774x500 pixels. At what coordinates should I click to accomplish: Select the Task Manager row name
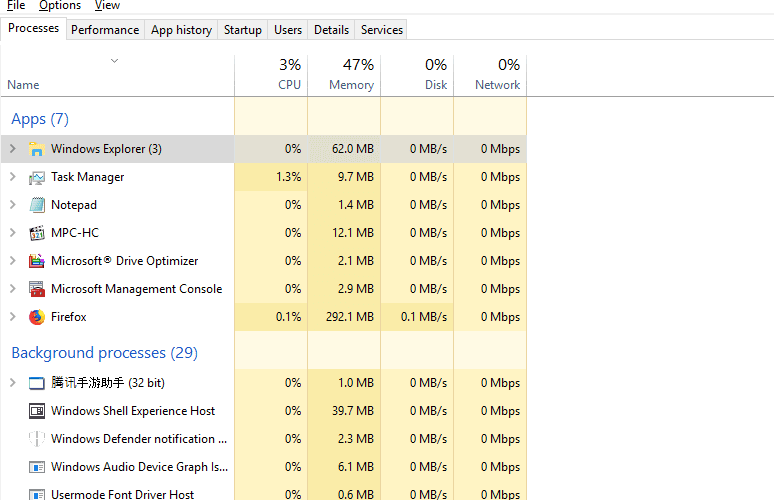(87, 177)
